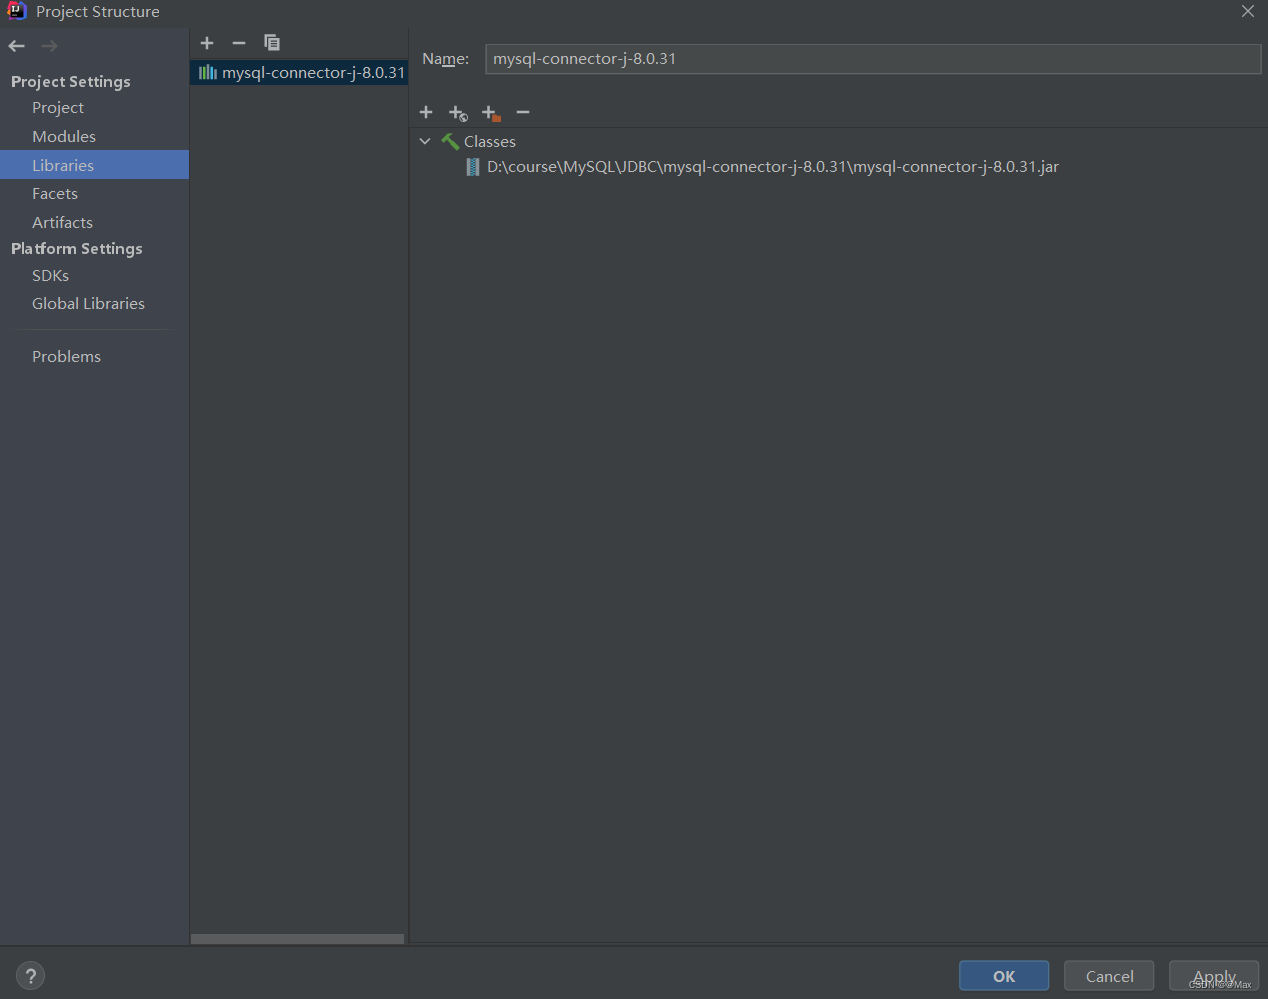Add library root with plus icon
Screen dimensions: 1268x999
[426, 112]
